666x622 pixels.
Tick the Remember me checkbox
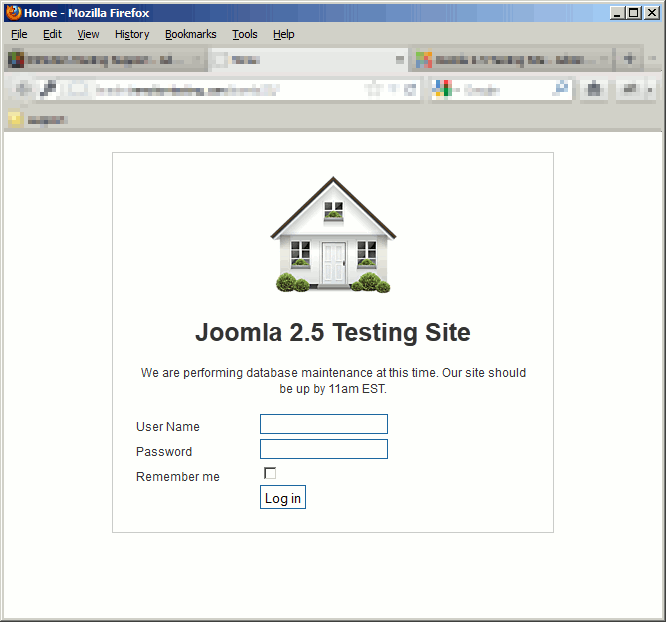pyautogui.click(x=270, y=473)
